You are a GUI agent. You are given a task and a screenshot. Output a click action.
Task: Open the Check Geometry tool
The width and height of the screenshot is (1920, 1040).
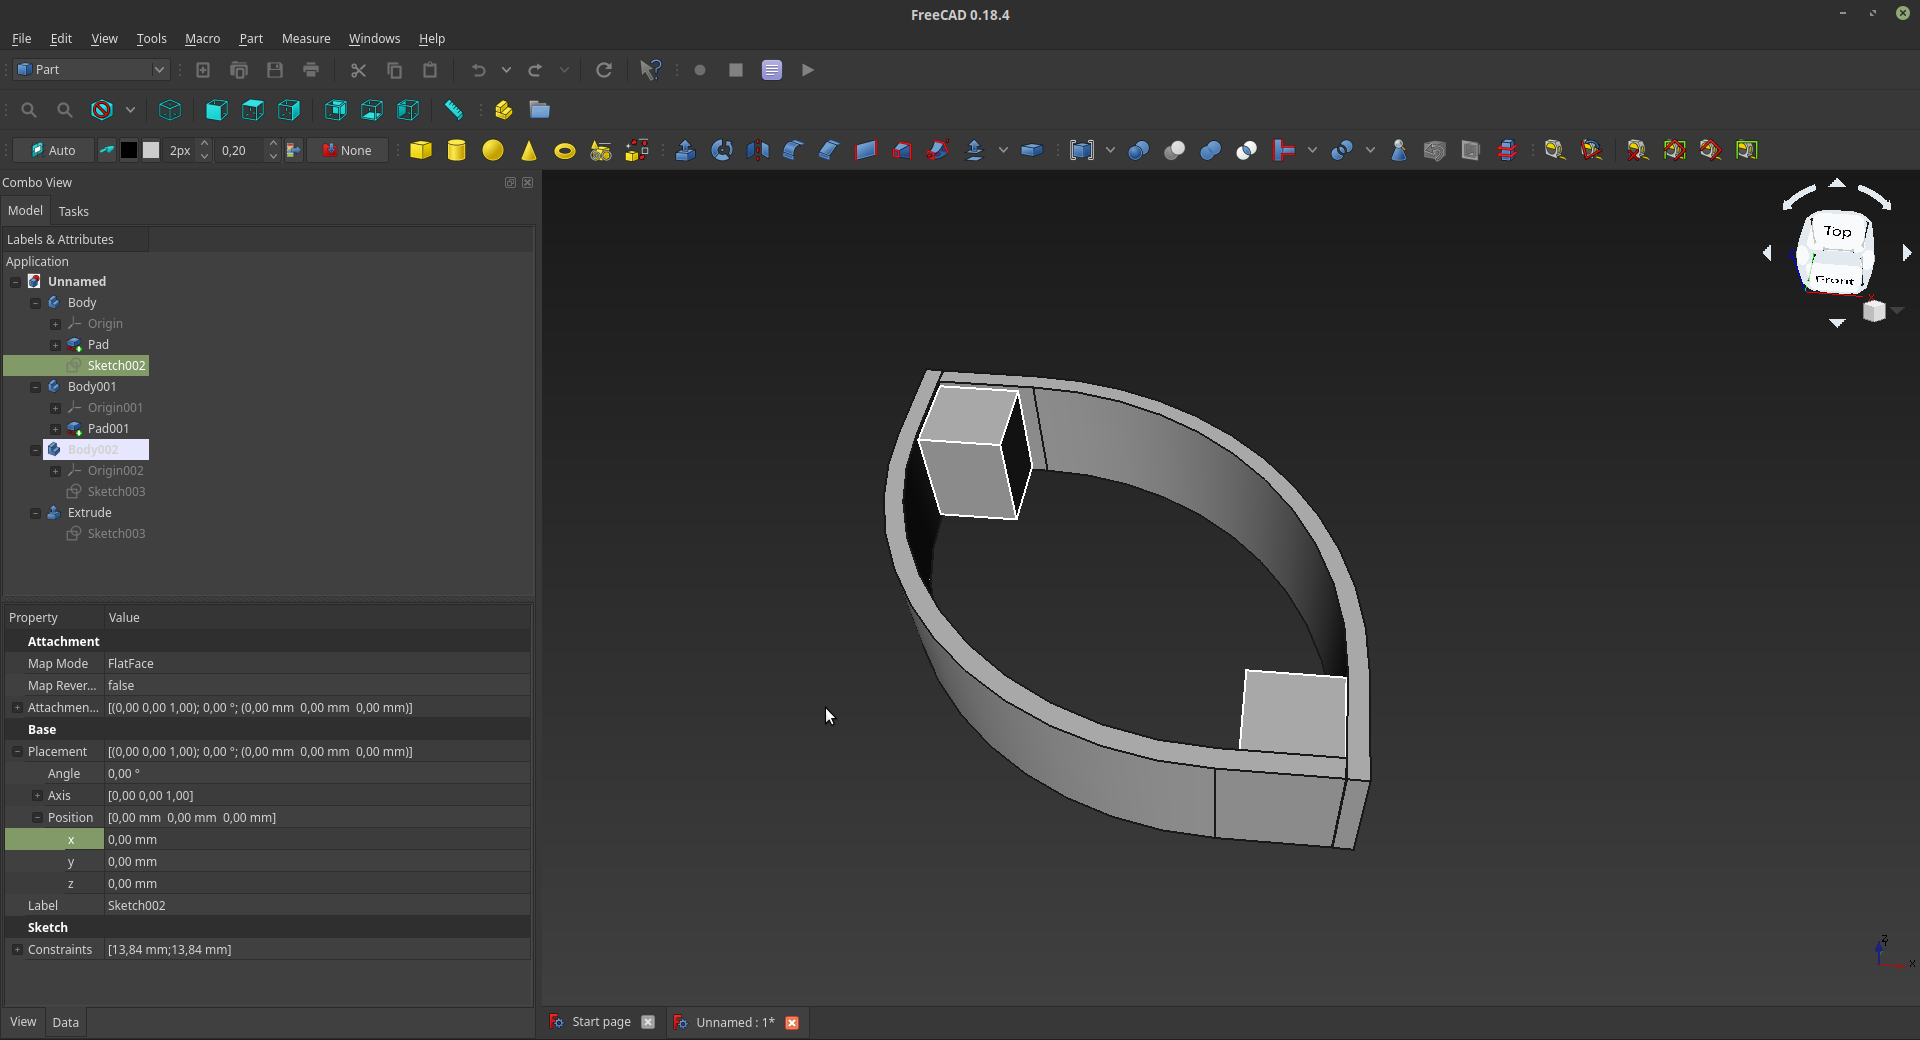(1399, 150)
